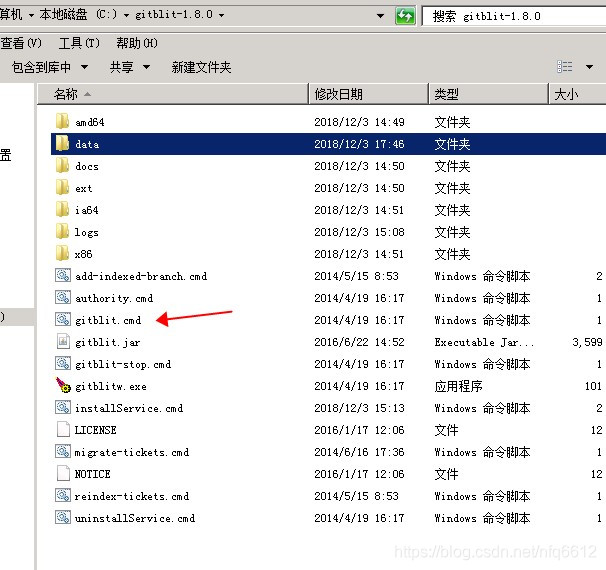Open the address bar history dropdown

pyautogui.click(x=380, y=16)
